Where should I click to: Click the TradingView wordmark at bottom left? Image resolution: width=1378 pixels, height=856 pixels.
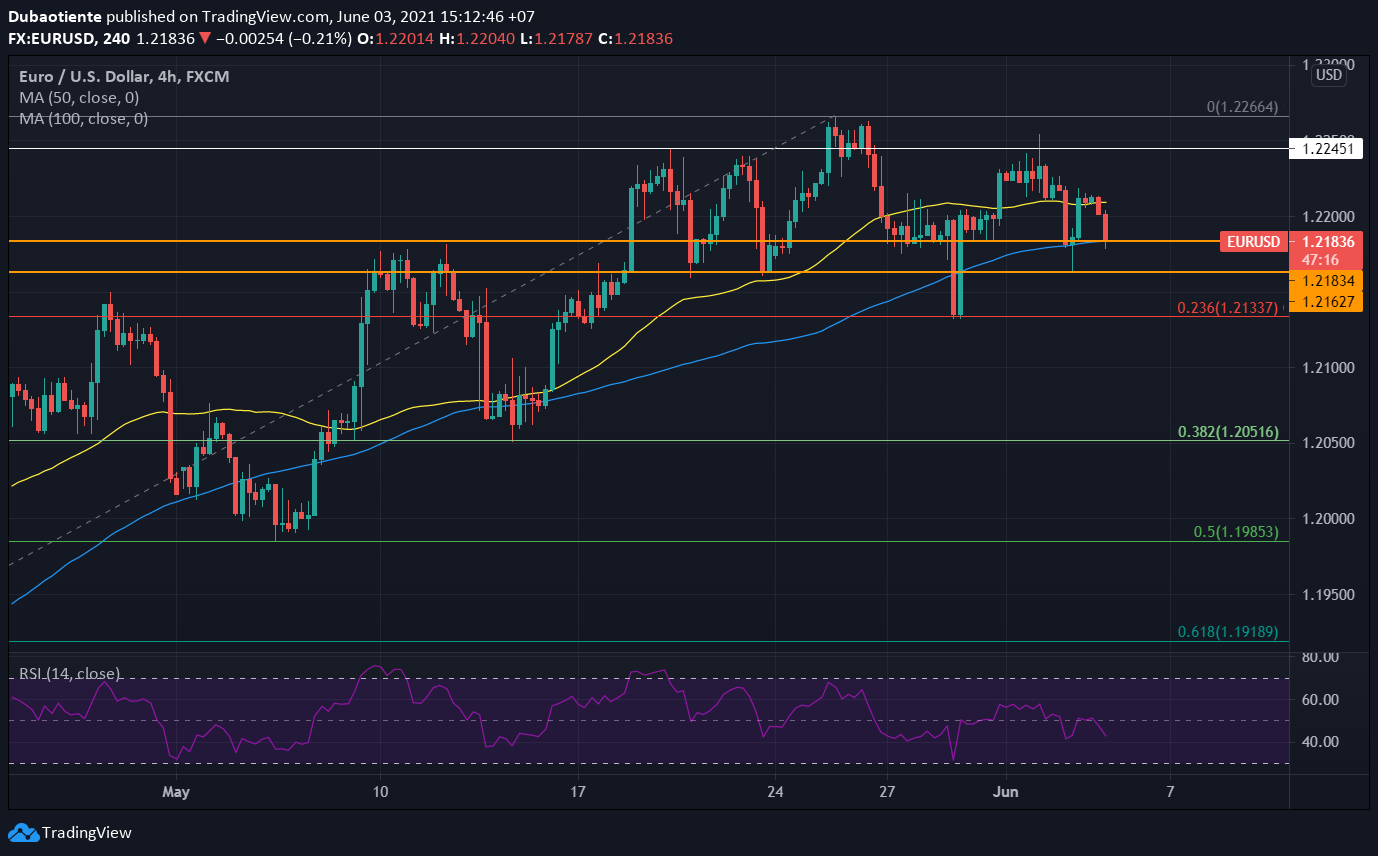87,832
